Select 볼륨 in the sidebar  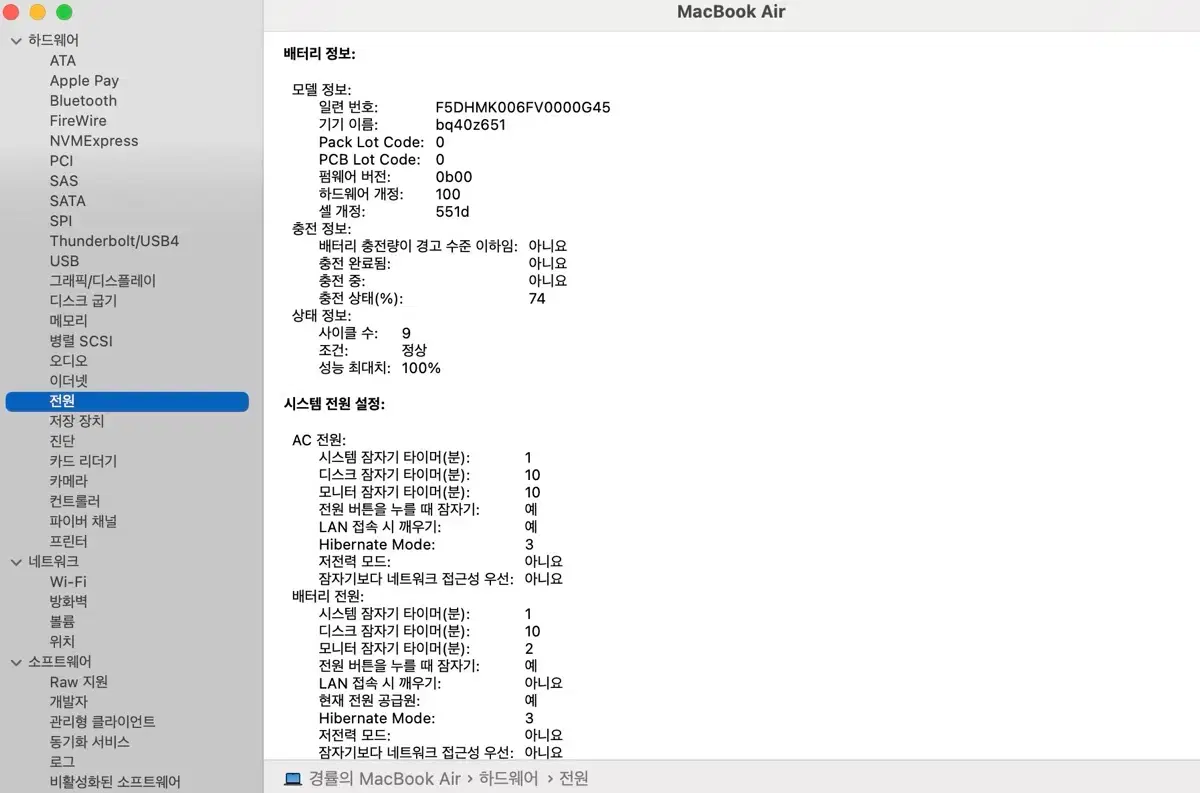pos(62,621)
